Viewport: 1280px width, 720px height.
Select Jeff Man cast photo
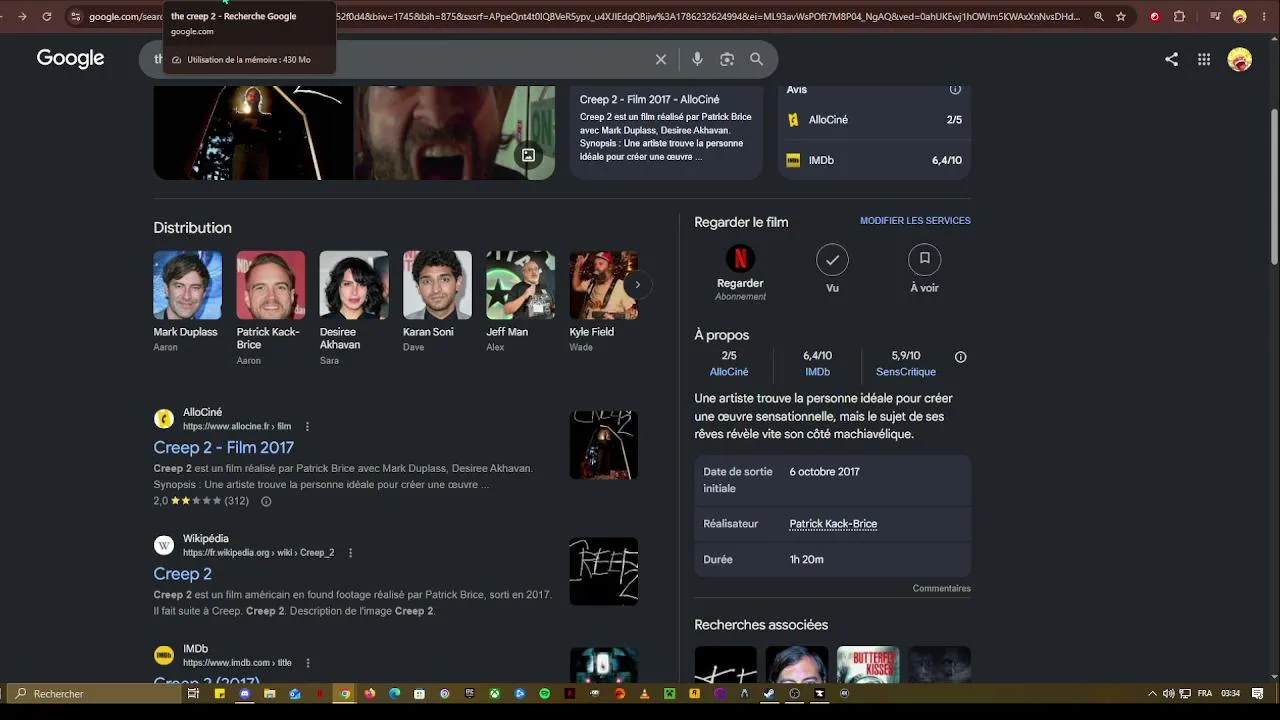(x=520, y=285)
